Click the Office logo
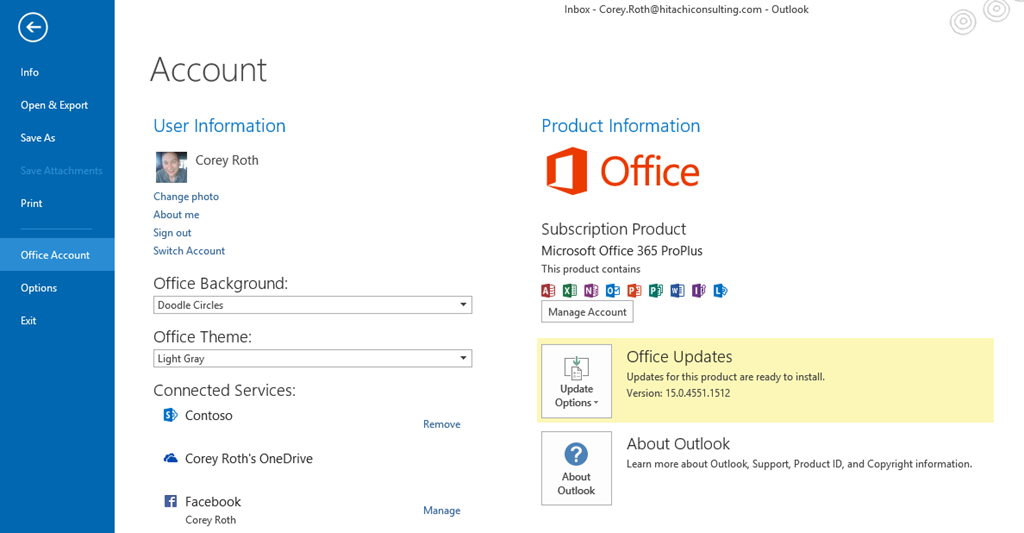Image resolution: width=1024 pixels, height=533 pixels. pyautogui.click(x=622, y=171)
